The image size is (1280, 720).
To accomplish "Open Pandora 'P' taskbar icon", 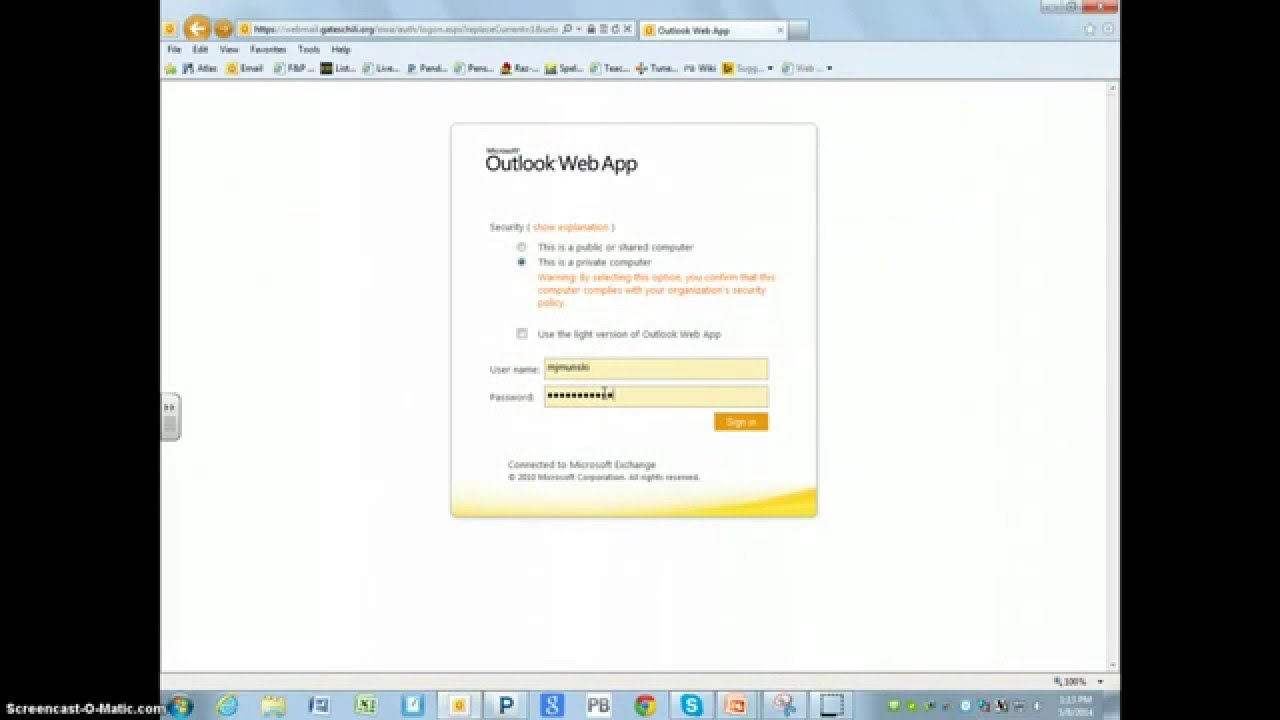I will 506,706.
